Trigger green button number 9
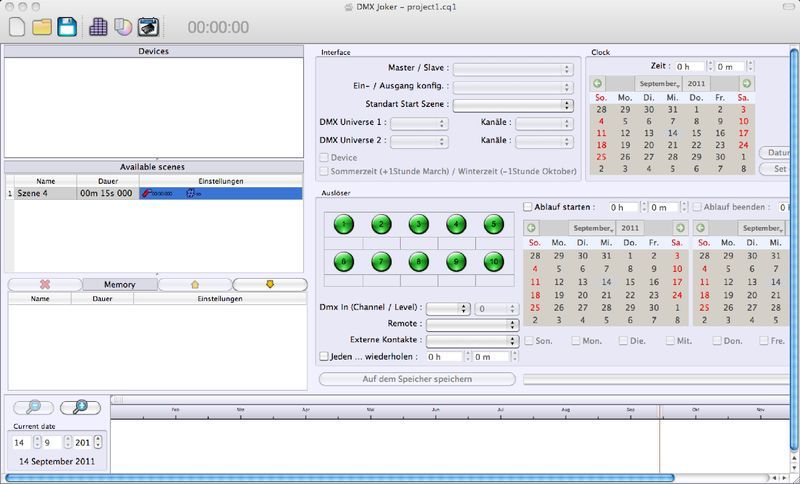Image resolution: width=800 pixels, height=484 pixels. click(456, 262)
